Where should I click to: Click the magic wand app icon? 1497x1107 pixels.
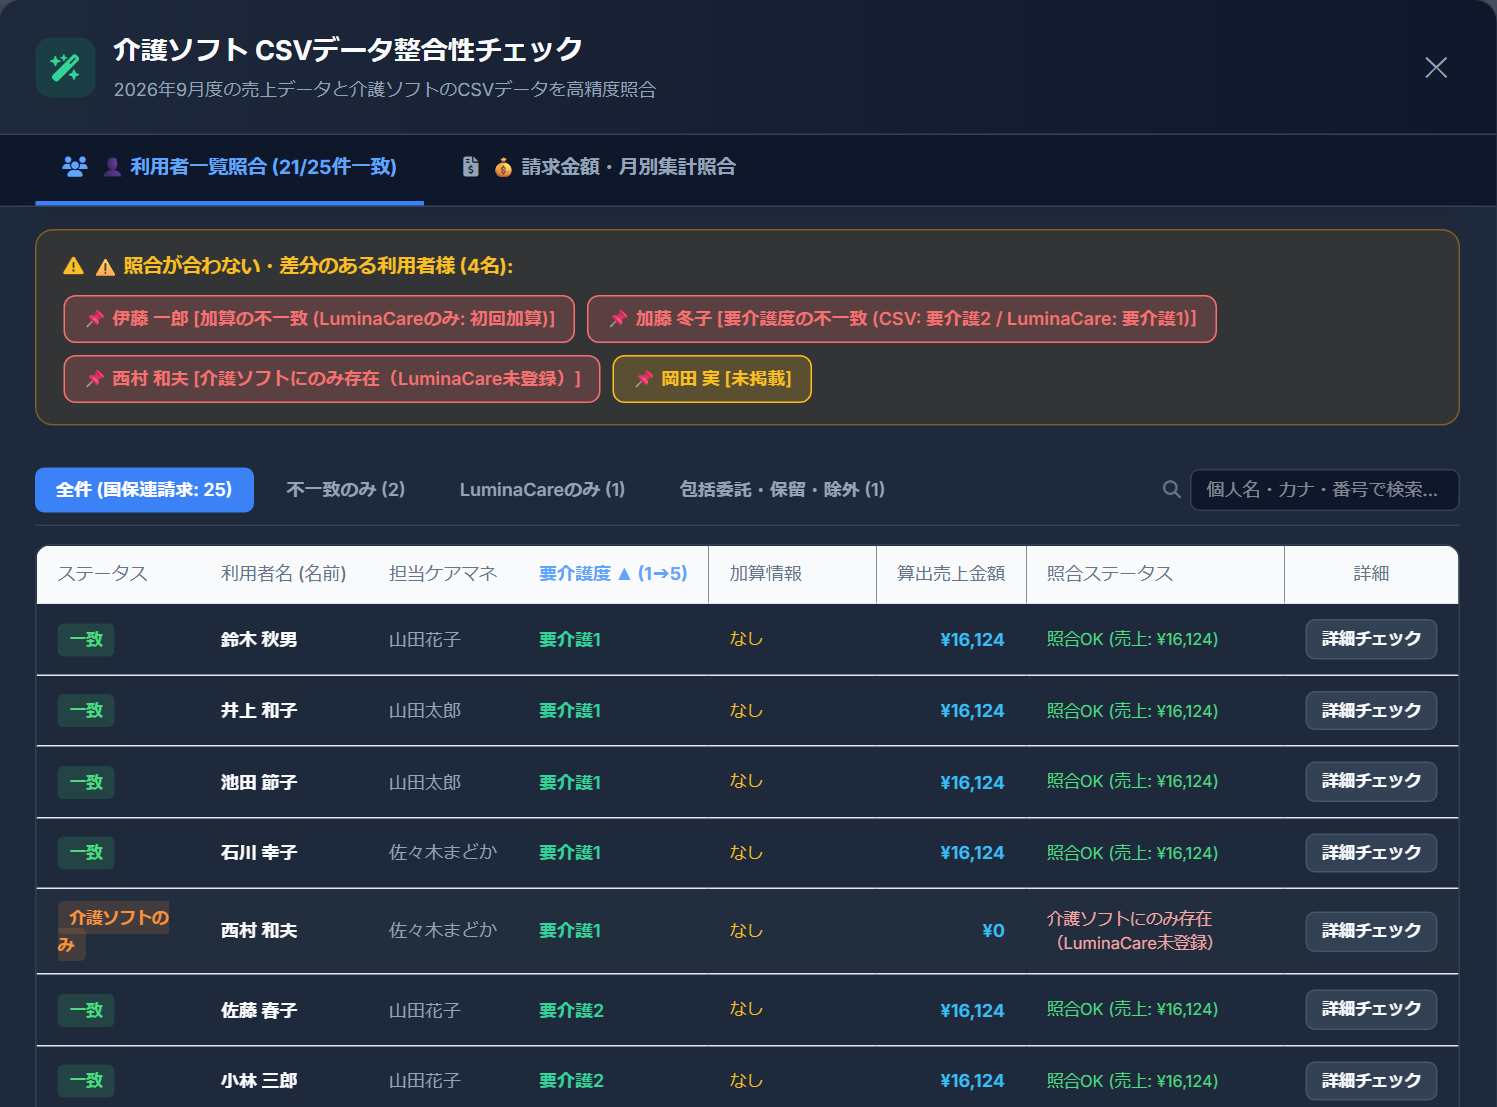(x=65, y=68)
